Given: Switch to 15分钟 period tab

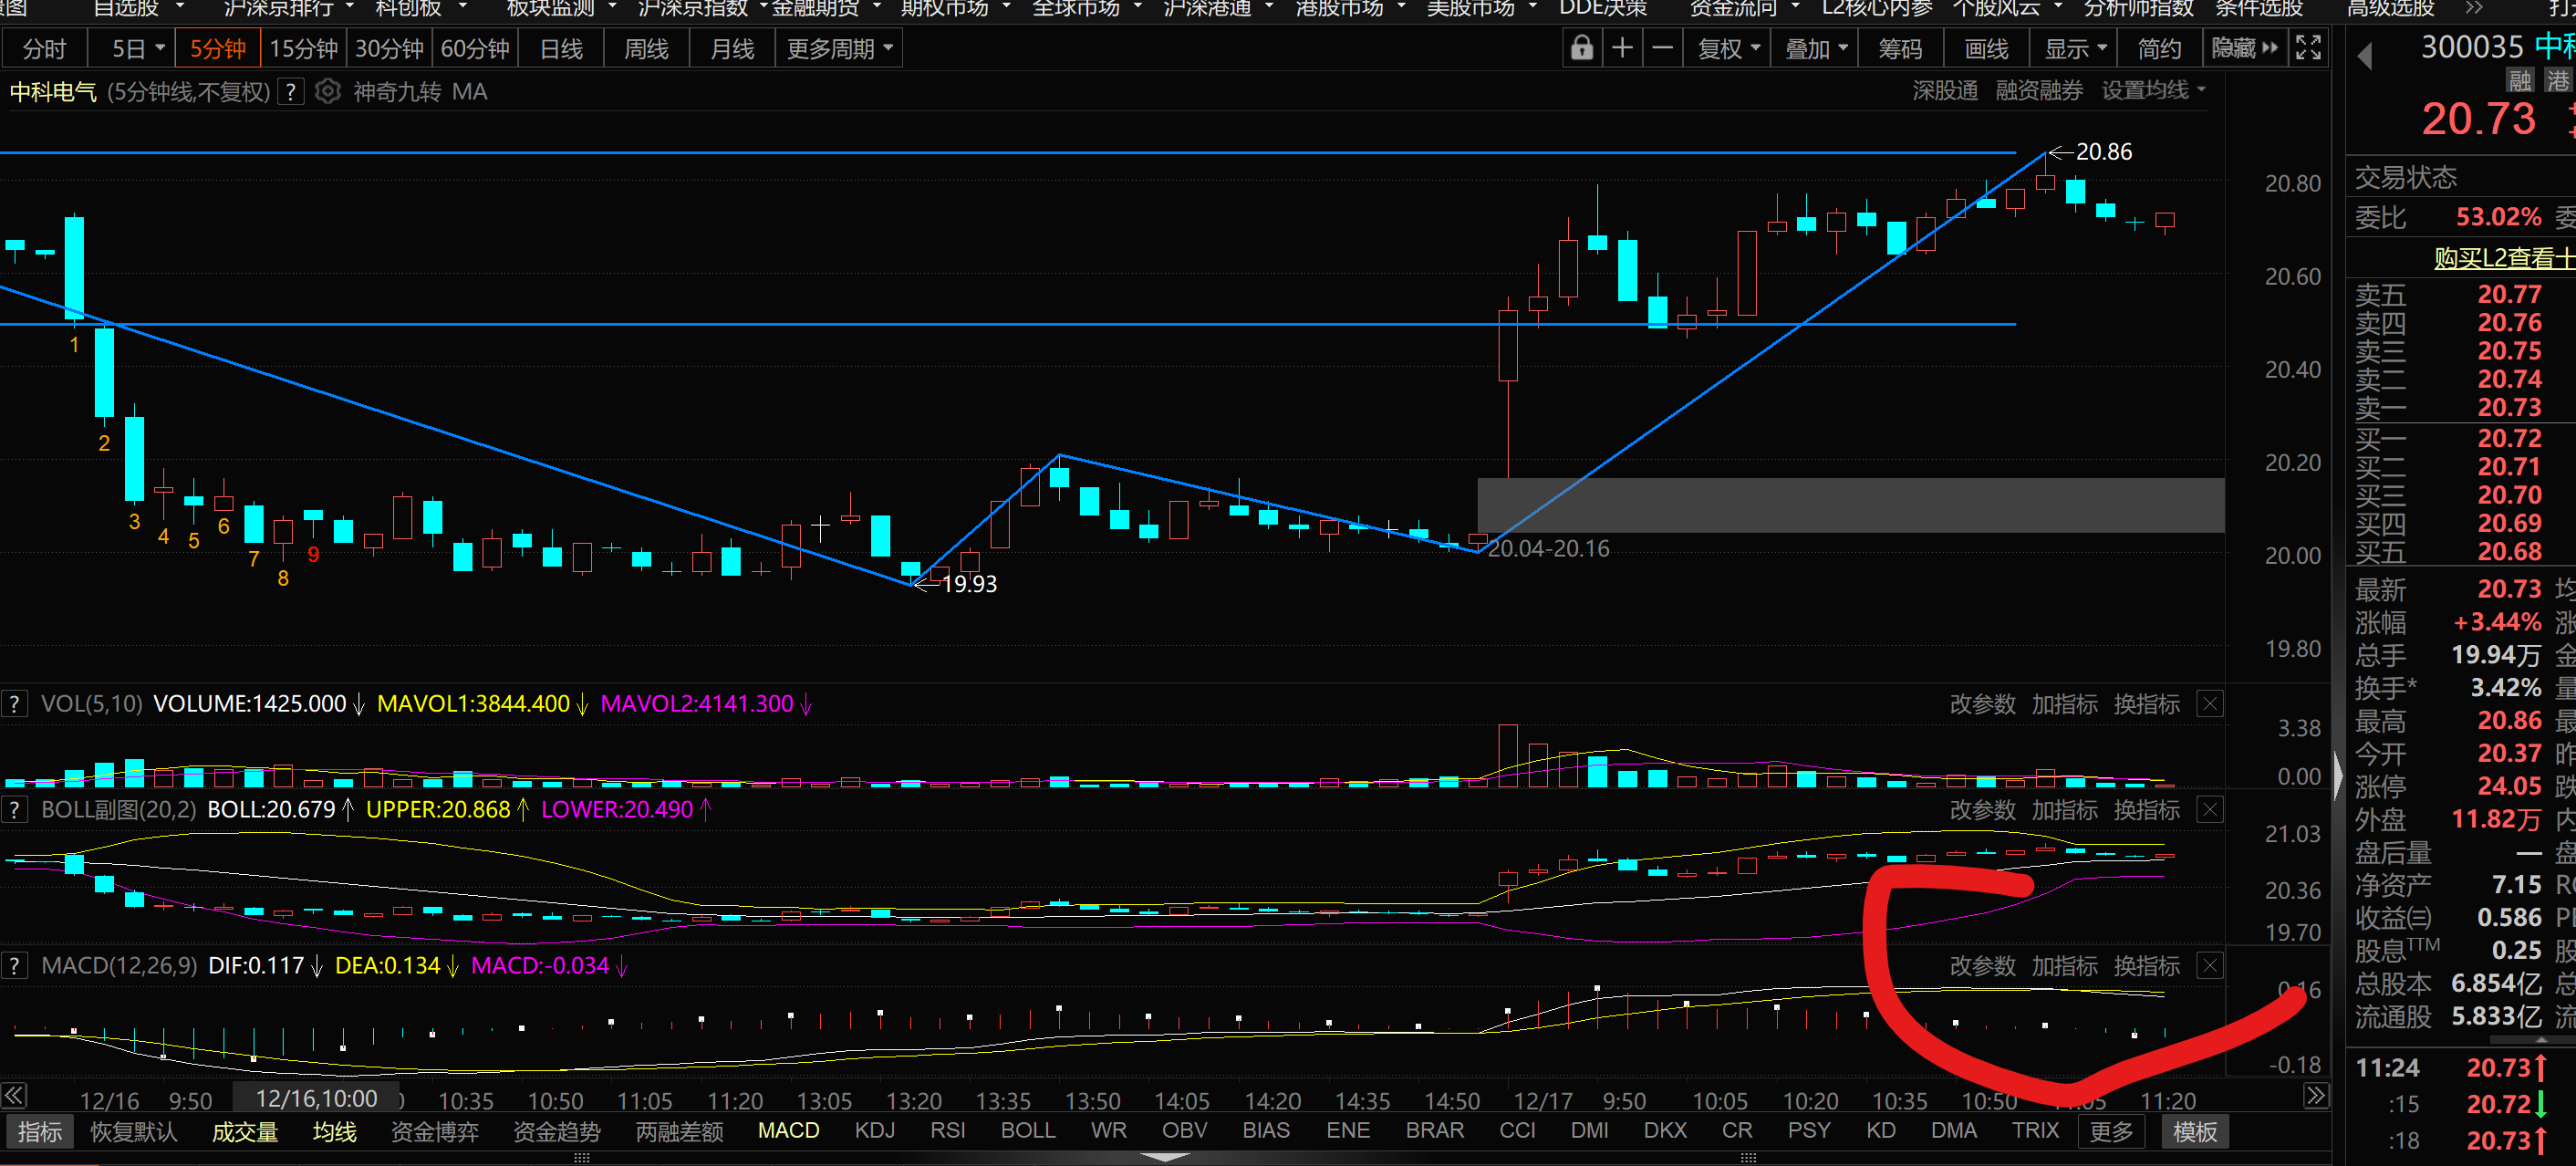Looking at the screenshot, I should click(x=303, y=48).
